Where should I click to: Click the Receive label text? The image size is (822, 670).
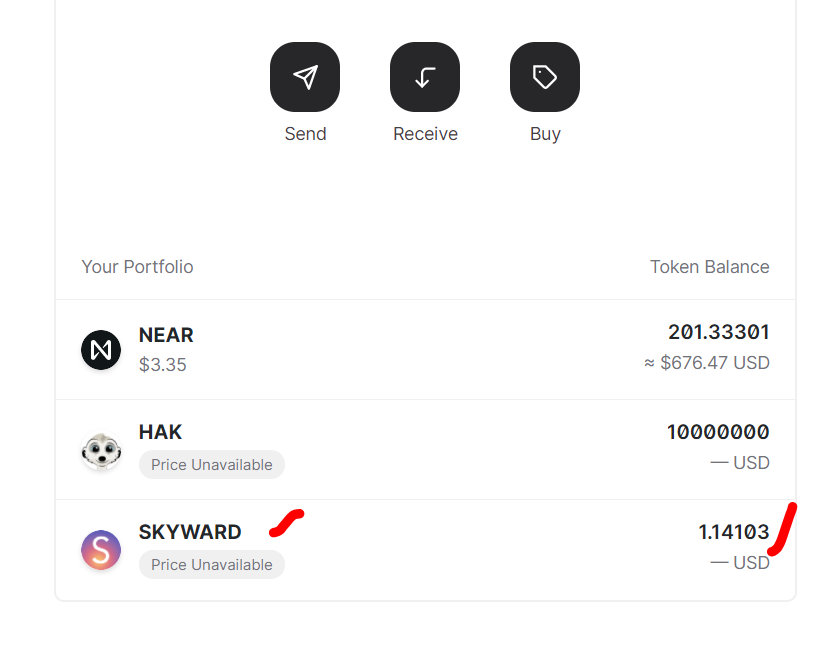click(x=425, y=134)
